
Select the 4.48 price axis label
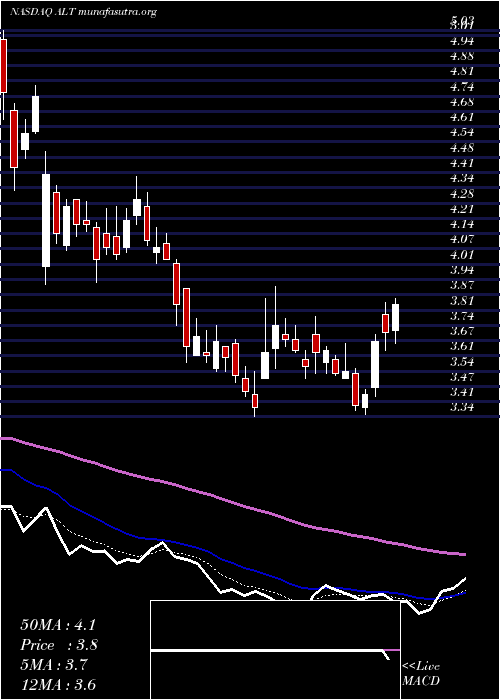click(462, 148)
